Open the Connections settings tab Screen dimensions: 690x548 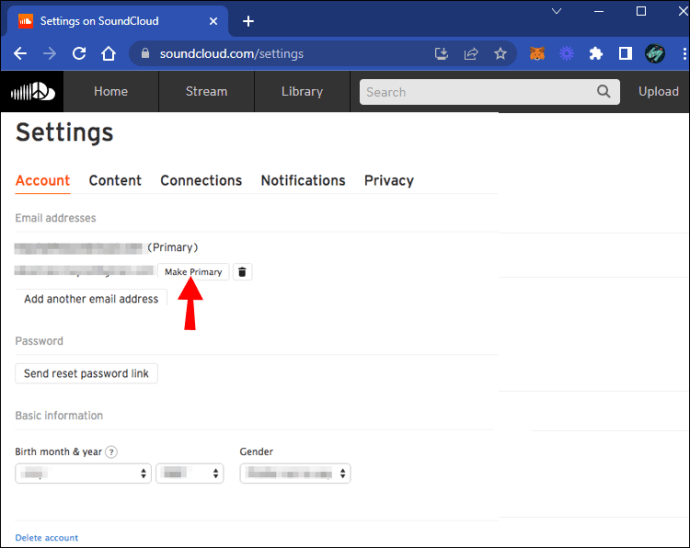point(201,181)
